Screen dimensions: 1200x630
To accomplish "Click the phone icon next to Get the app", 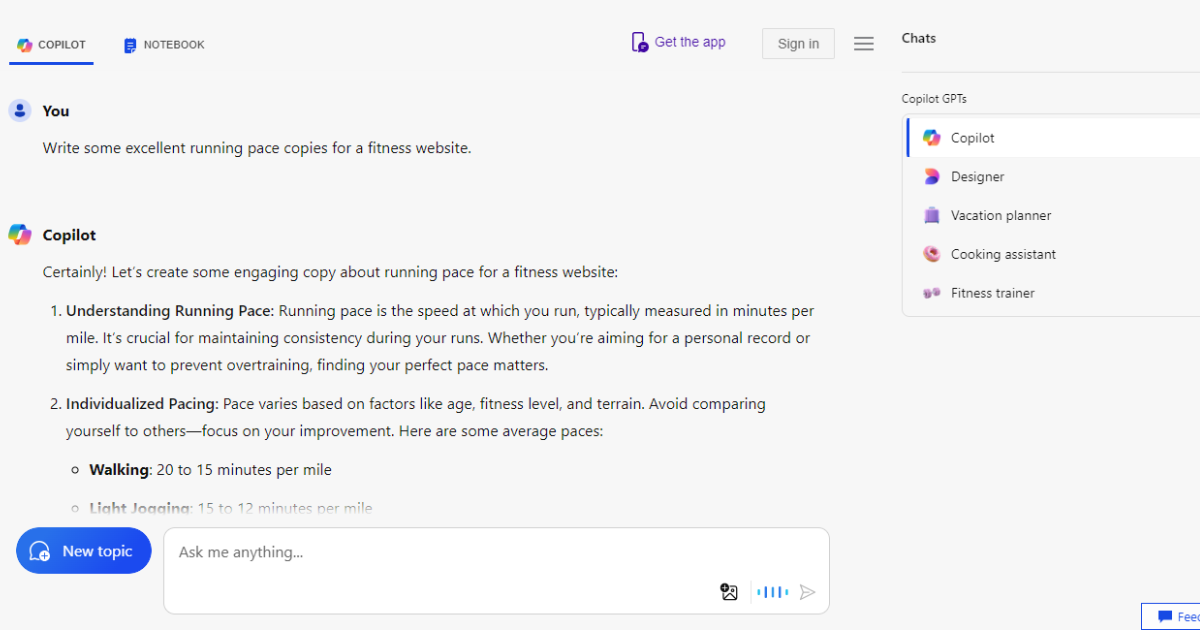I will 640,42.
